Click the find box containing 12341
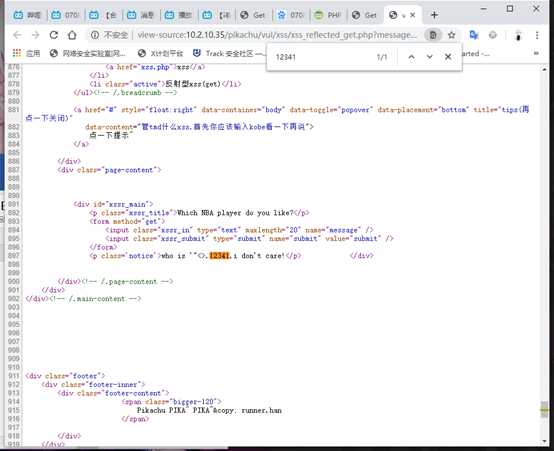Screen dimensions: 554x451 322,57
